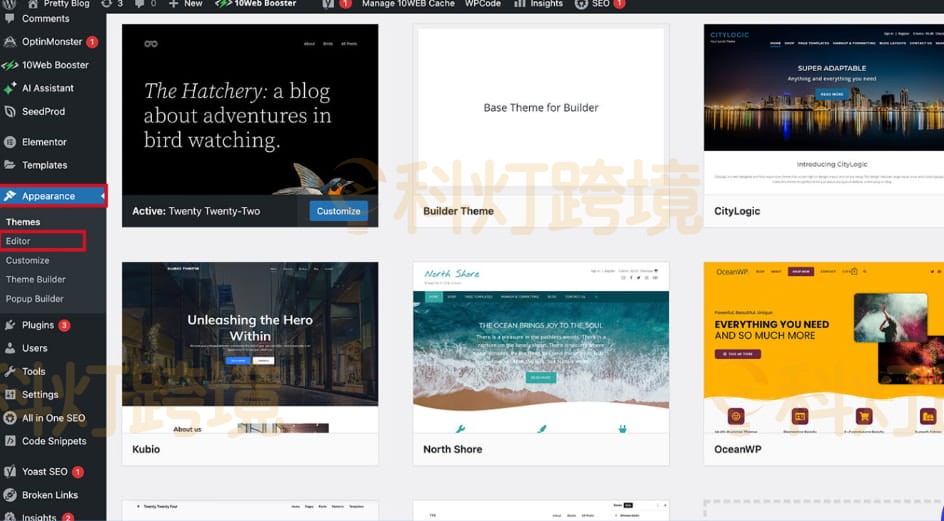
Task: Click the Plugins plug icon
Action: coord(10,325)
